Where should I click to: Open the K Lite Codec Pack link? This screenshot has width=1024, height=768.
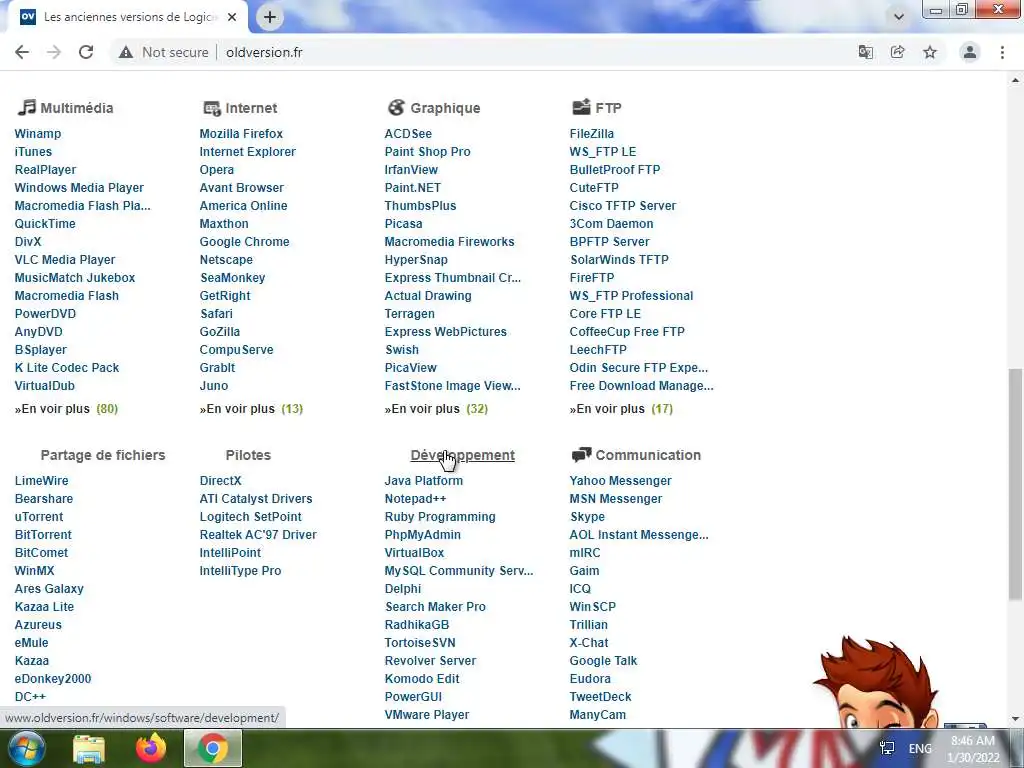tap(67, 368)
